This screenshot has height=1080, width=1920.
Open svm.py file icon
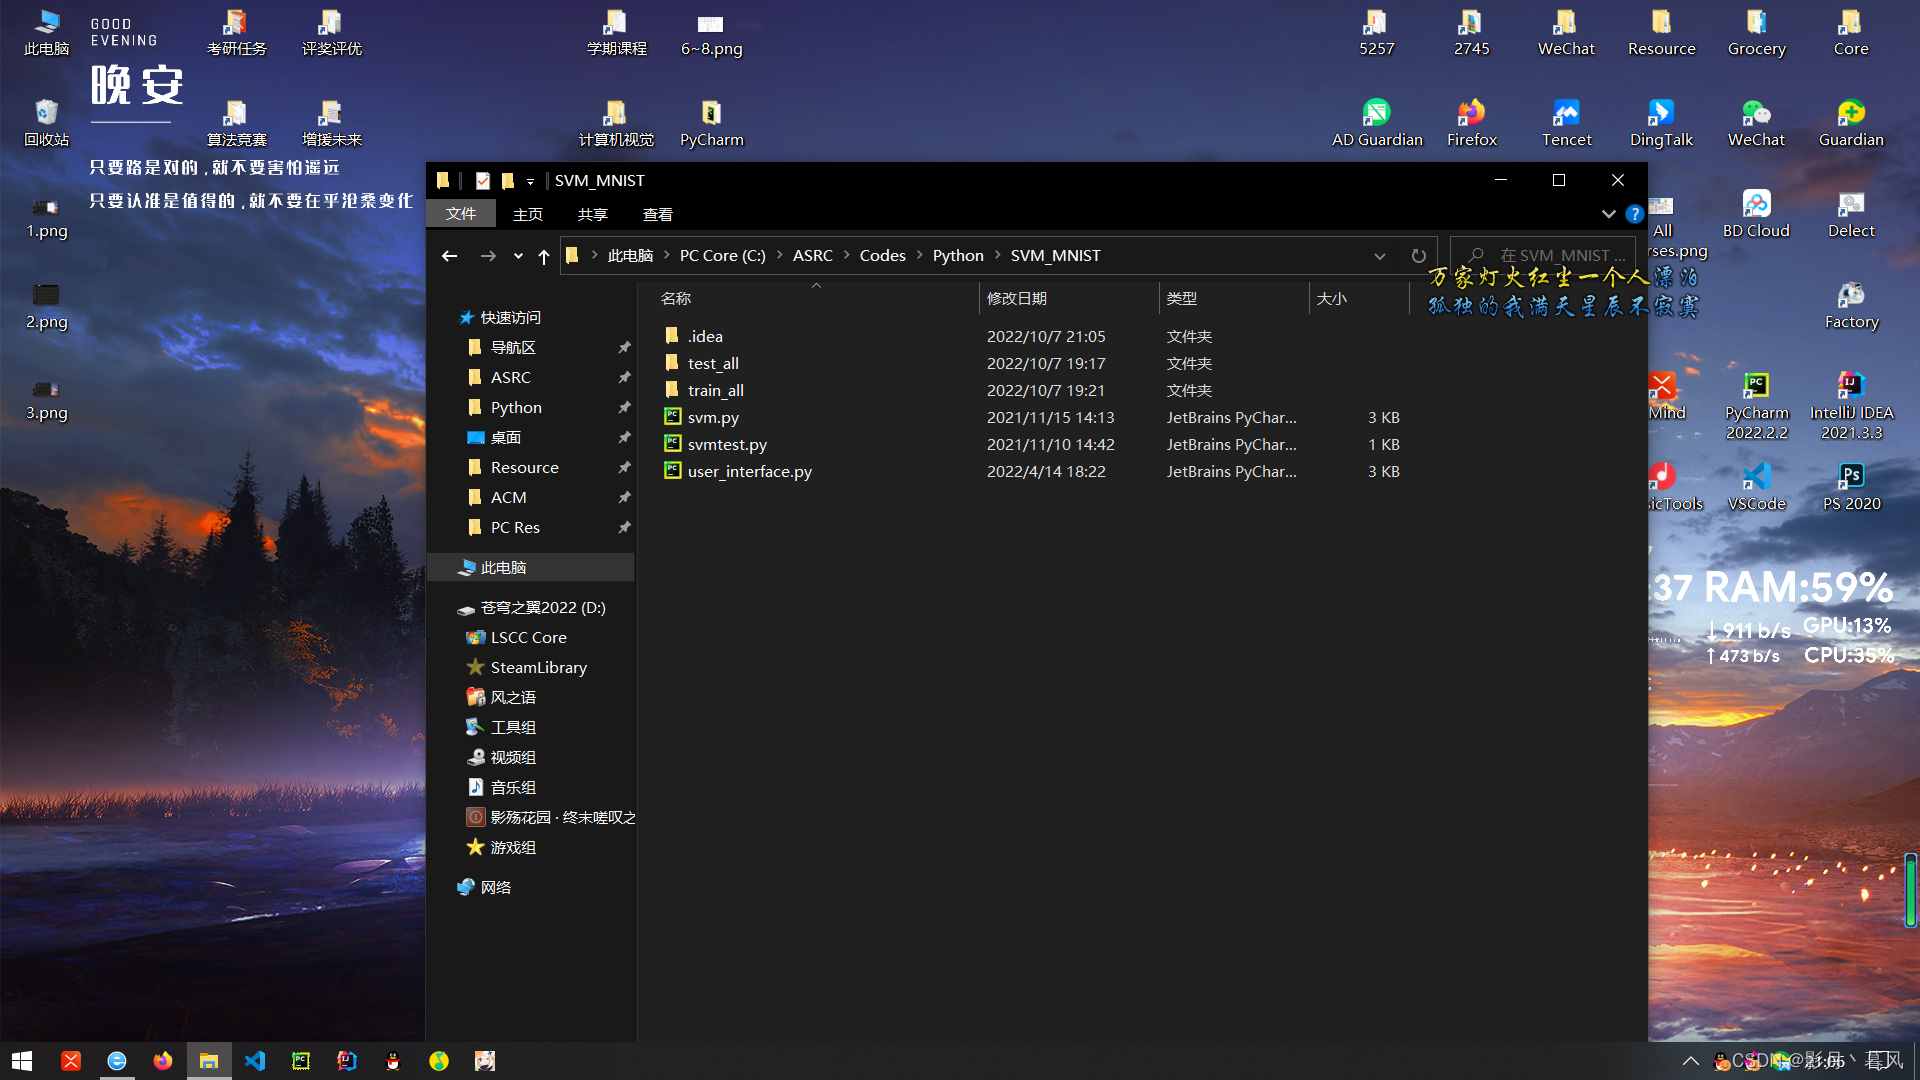click(673, 417)
